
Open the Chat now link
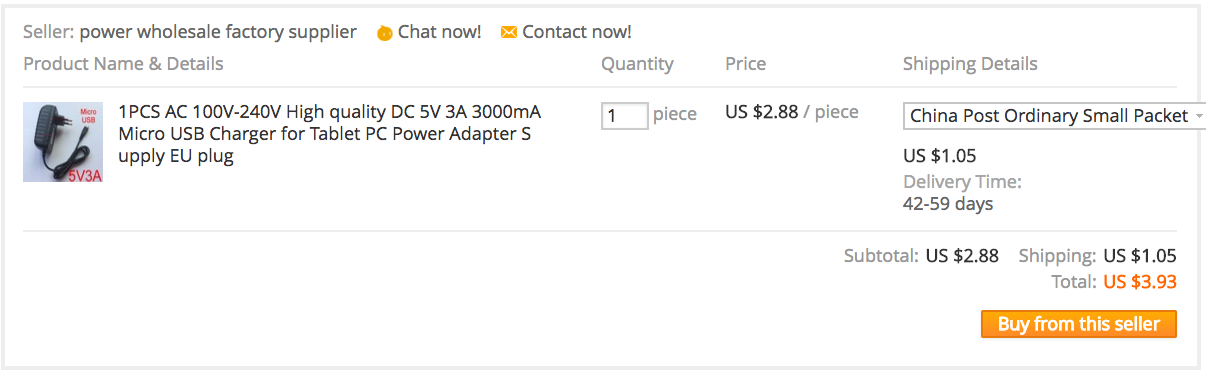point(439,32)
